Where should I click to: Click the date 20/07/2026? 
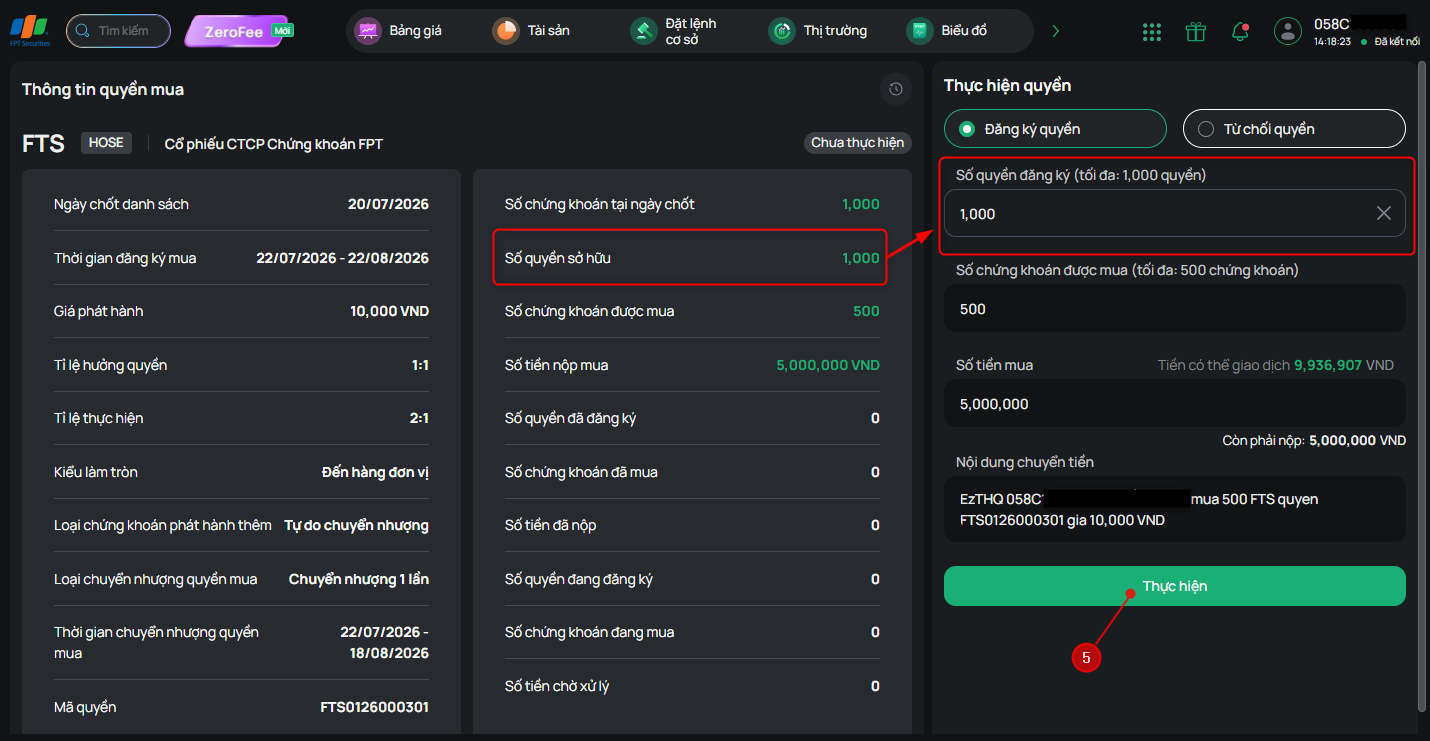pos(388,204)
